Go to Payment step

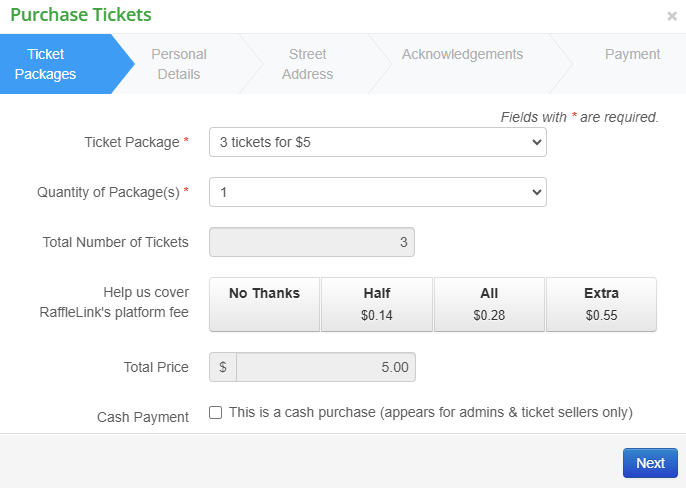point(632,55)
